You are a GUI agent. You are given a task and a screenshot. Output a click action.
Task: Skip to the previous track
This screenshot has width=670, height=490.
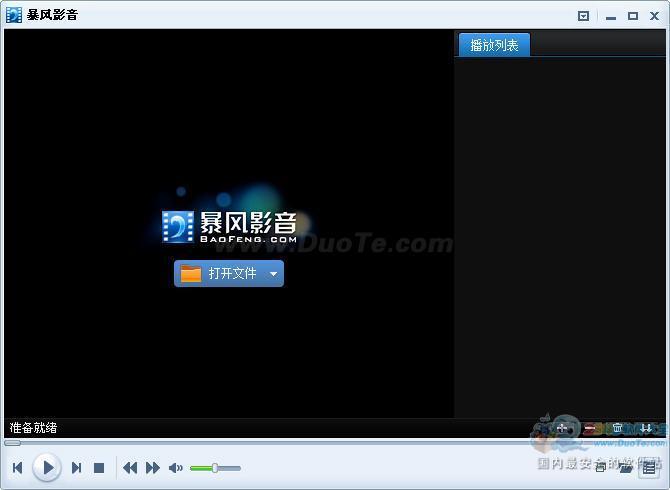[x=17, y=468]
